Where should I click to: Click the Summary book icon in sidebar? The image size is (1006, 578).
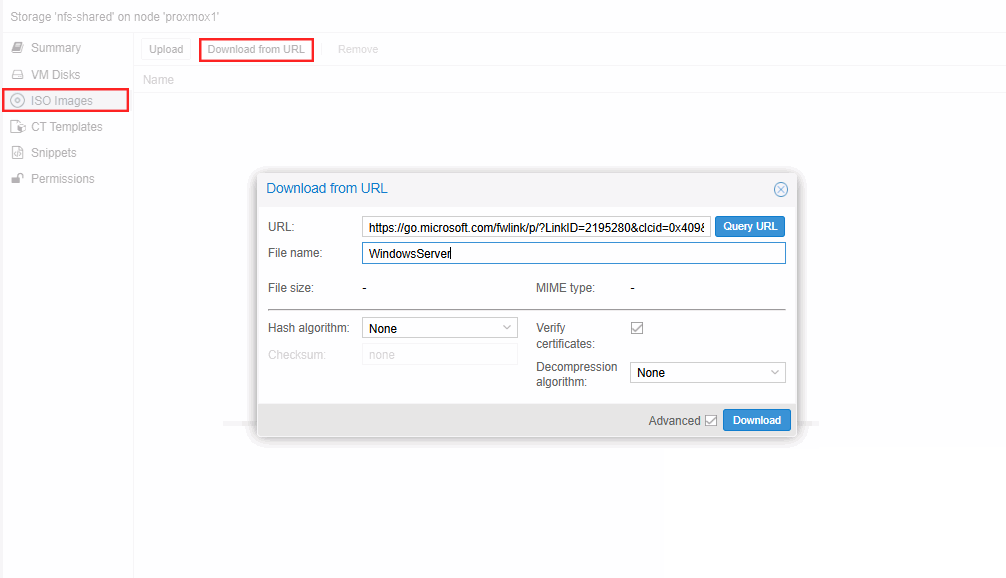[x=17, y=48]
